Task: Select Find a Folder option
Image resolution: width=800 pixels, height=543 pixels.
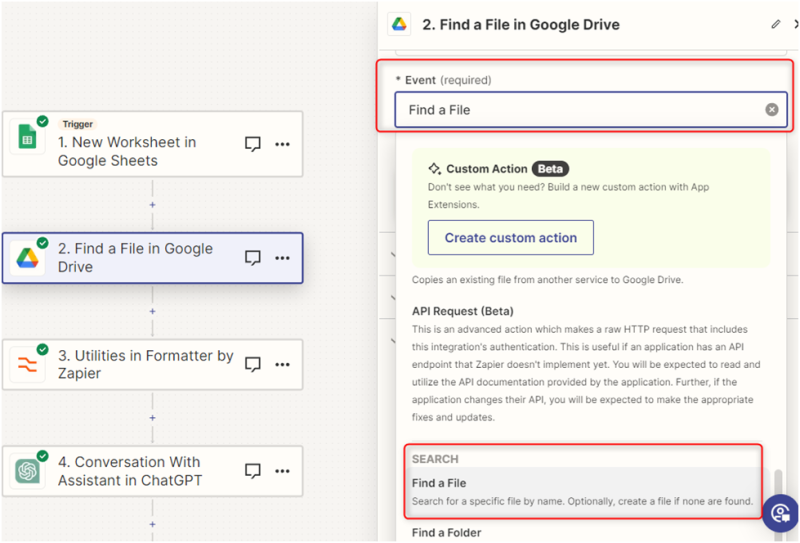Action: [x=447, y=533]
